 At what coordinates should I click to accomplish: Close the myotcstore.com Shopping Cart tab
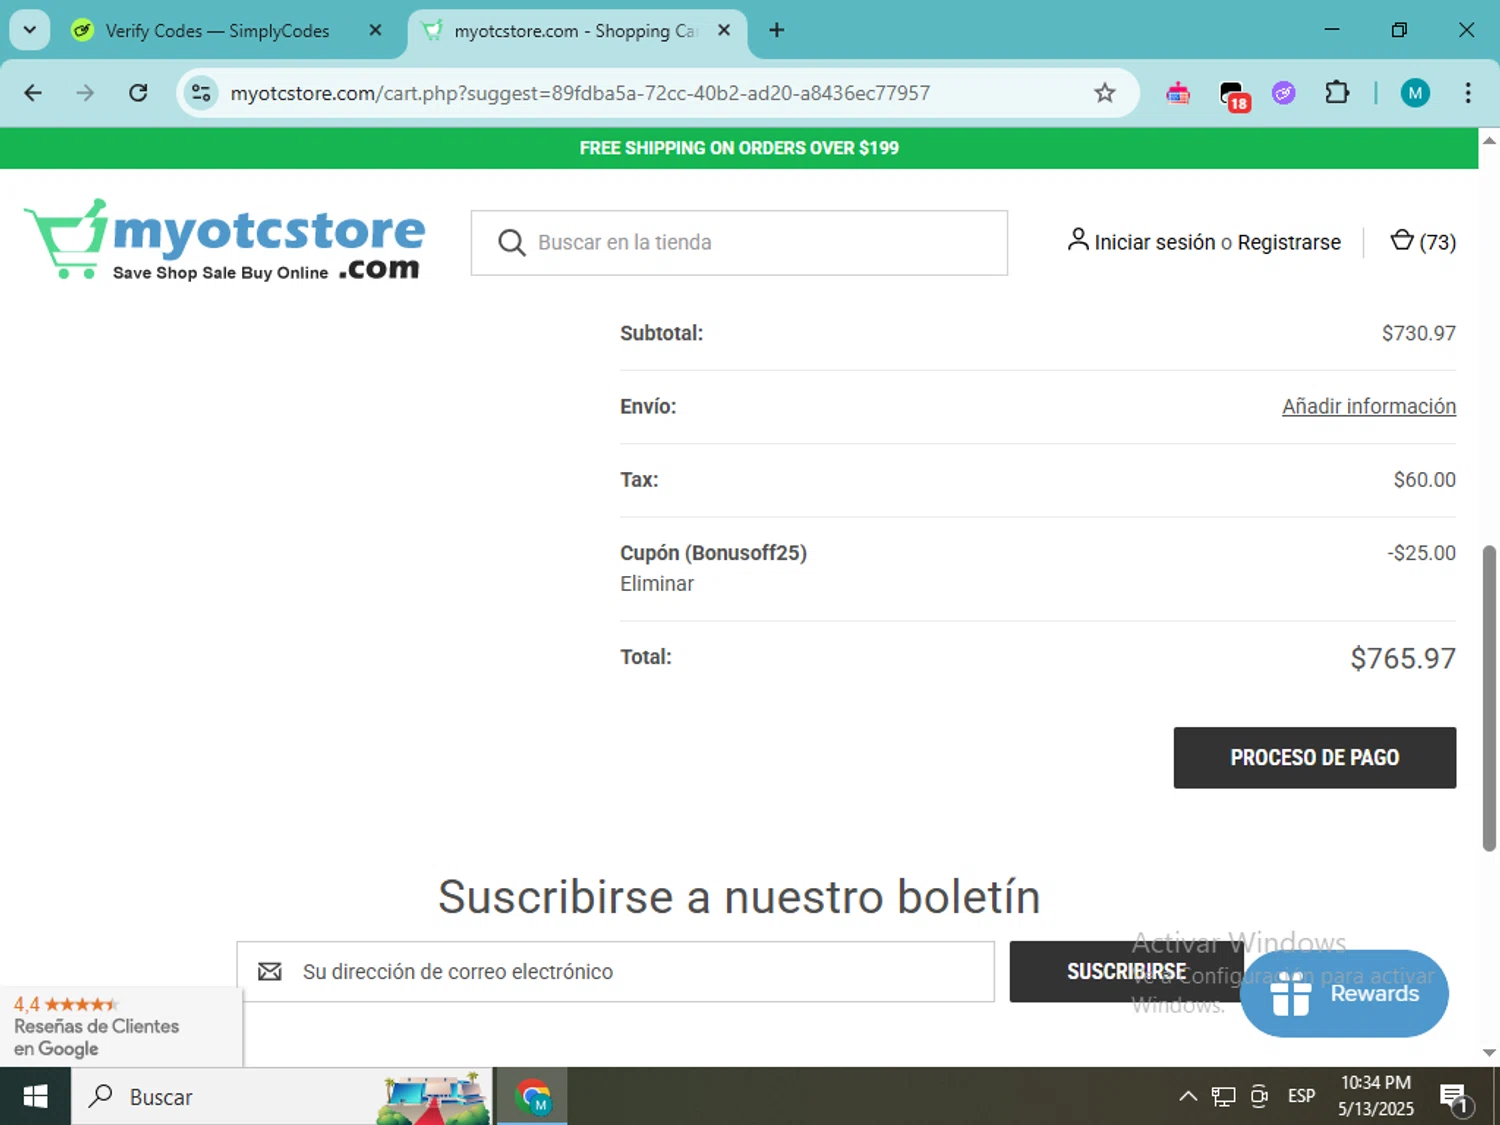tap(724, 31)
